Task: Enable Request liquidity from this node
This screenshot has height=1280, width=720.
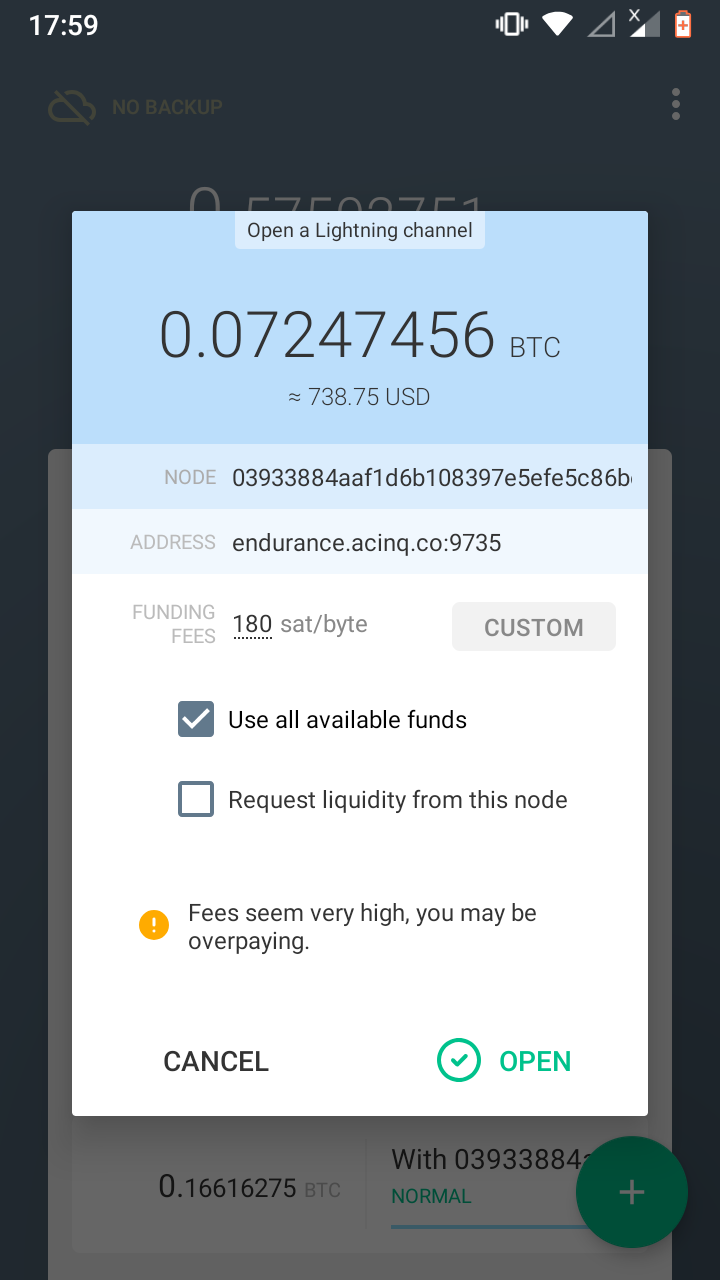Action: point(196,799)
